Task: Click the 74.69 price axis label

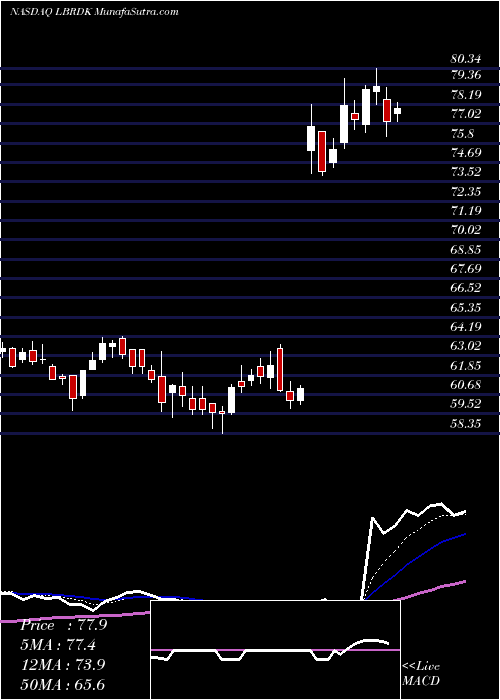Action: click(466, 153)
